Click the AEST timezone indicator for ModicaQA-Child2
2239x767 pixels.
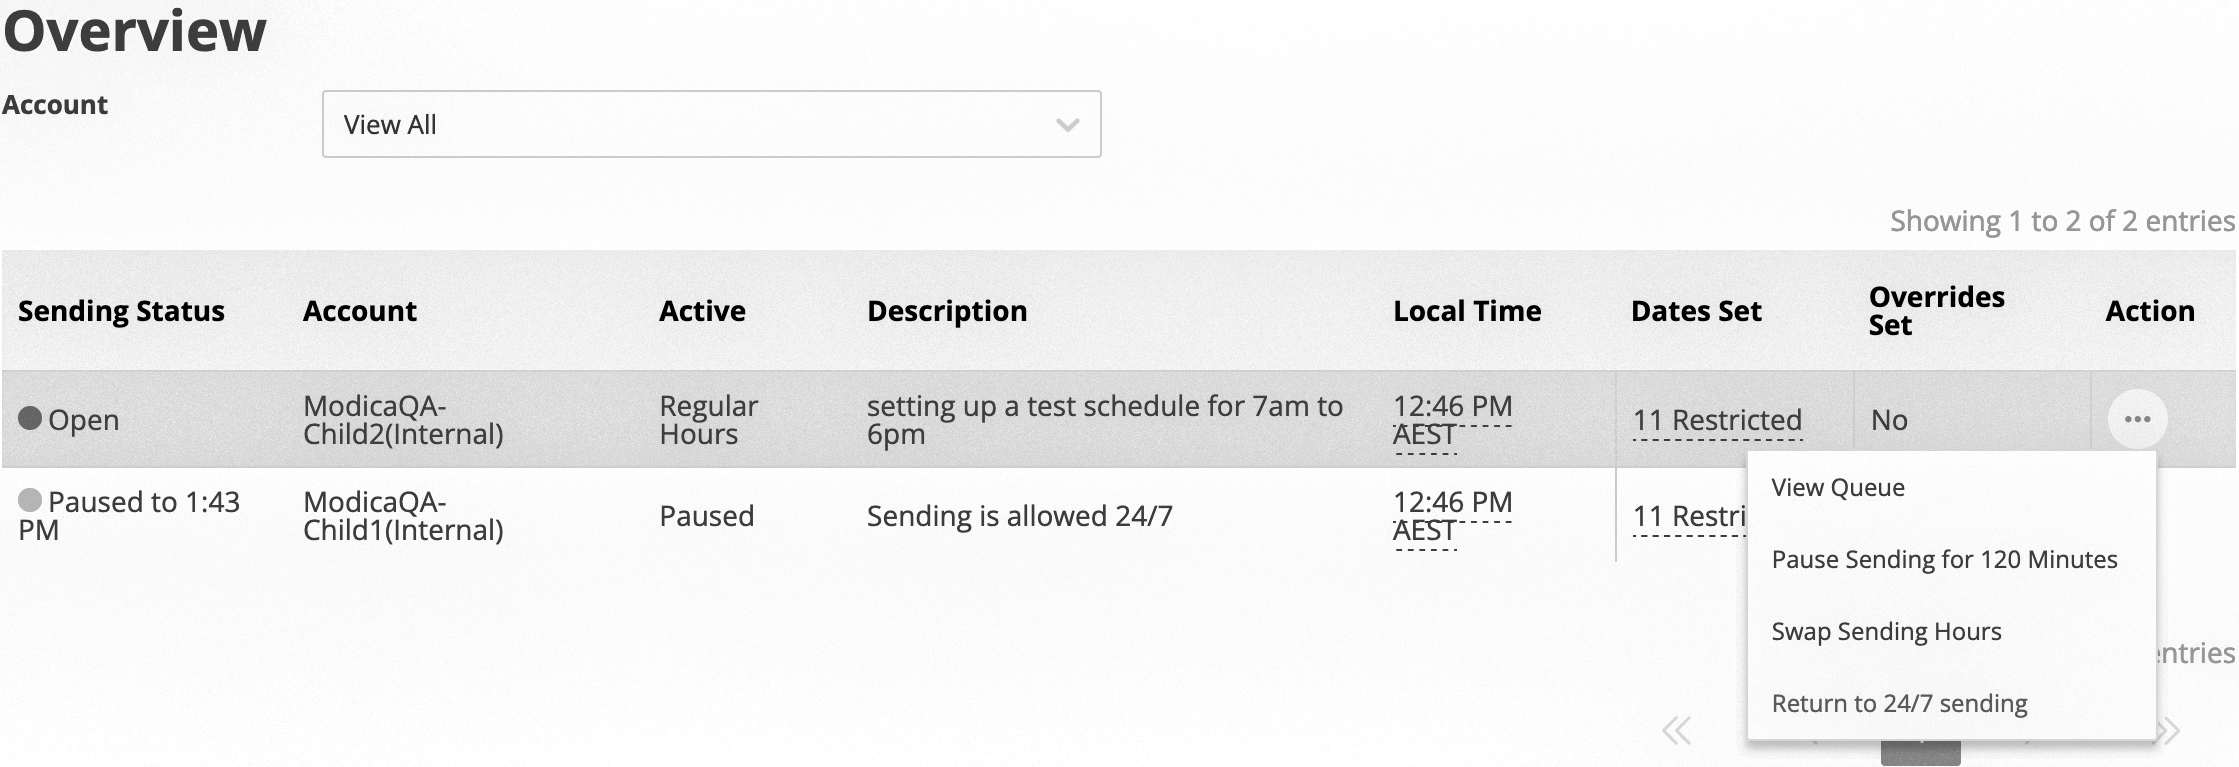(1424, 434)
